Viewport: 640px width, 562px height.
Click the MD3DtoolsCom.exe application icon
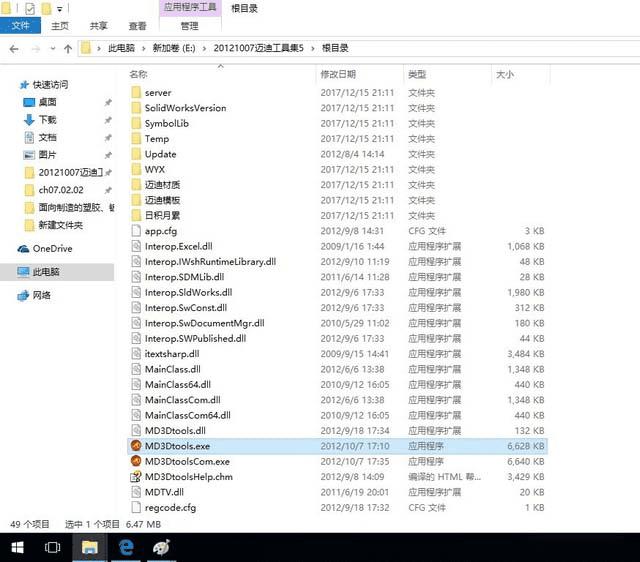(x=136, y=461)
